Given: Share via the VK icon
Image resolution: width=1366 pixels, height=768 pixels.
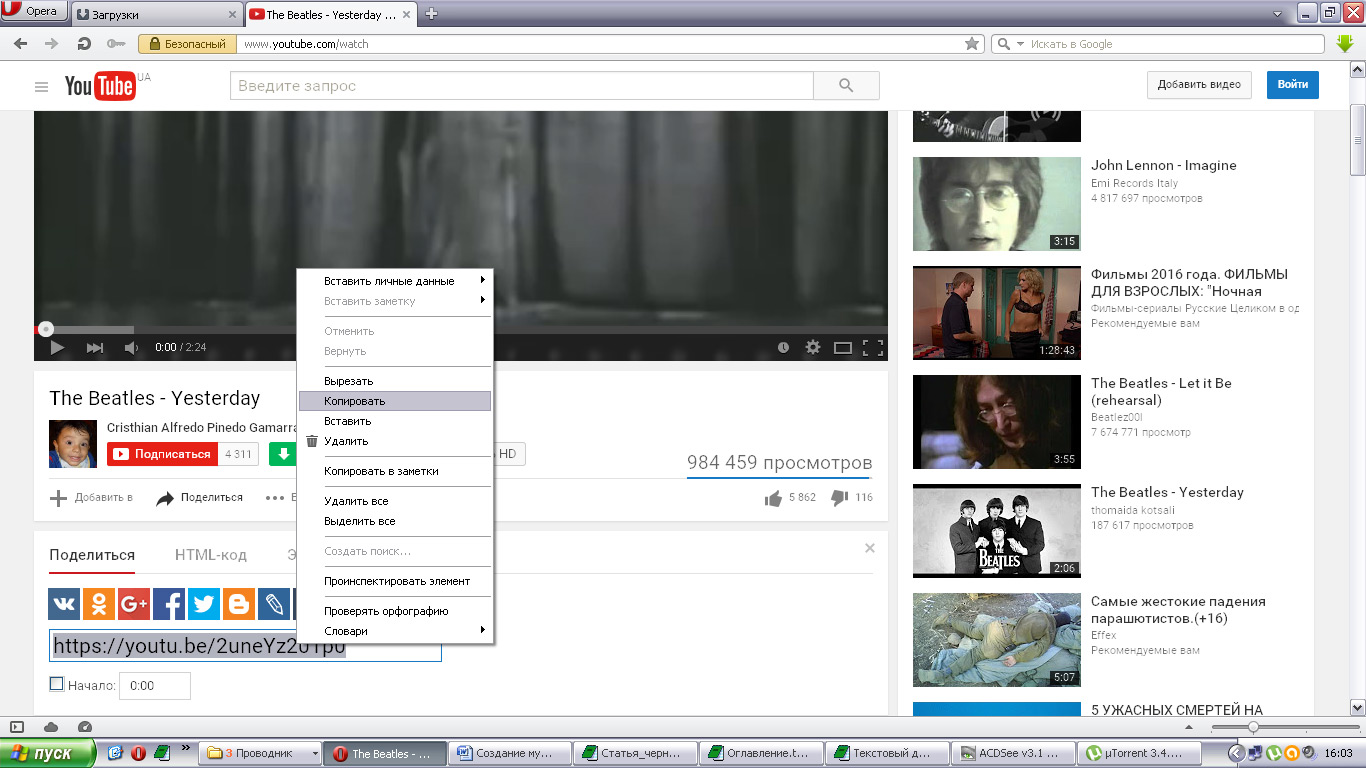Looking at the screenshot, I should click(64, 603).
